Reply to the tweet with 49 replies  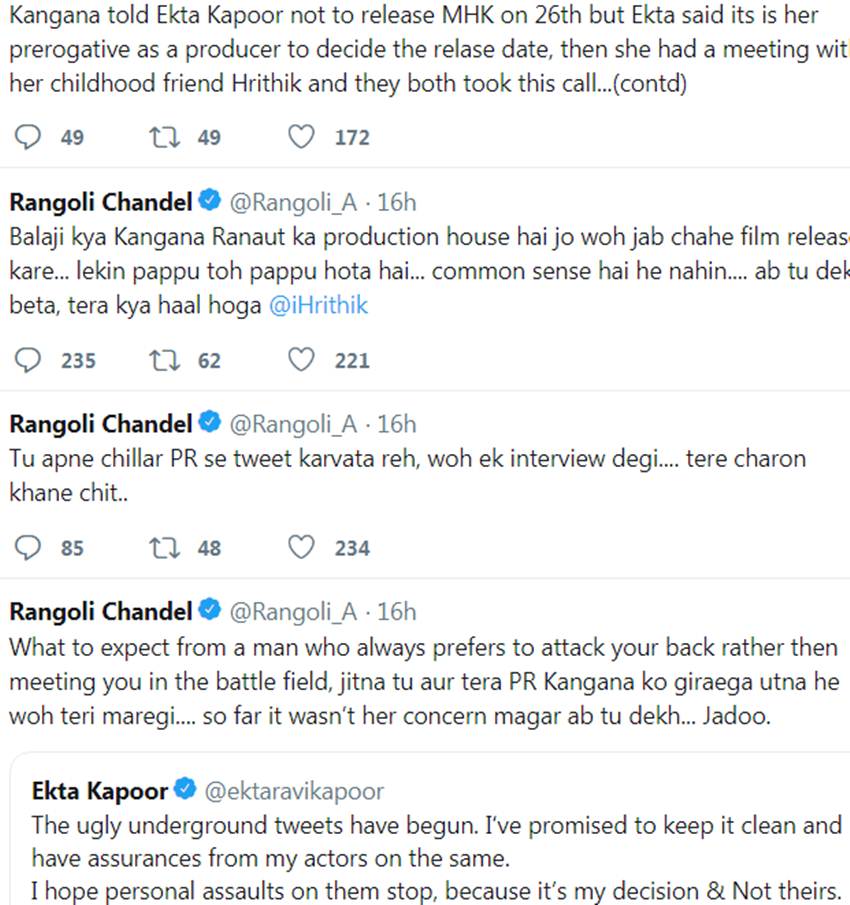[31, 137]
